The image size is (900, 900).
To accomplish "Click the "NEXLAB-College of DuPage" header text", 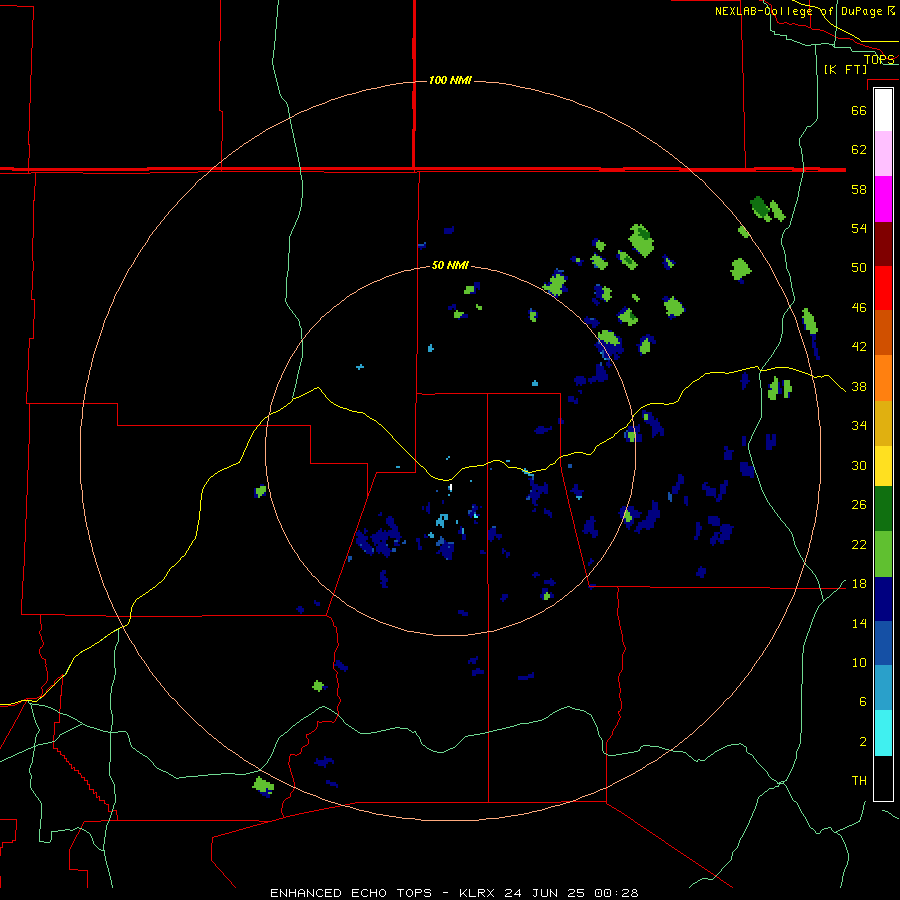I will 799,11.
